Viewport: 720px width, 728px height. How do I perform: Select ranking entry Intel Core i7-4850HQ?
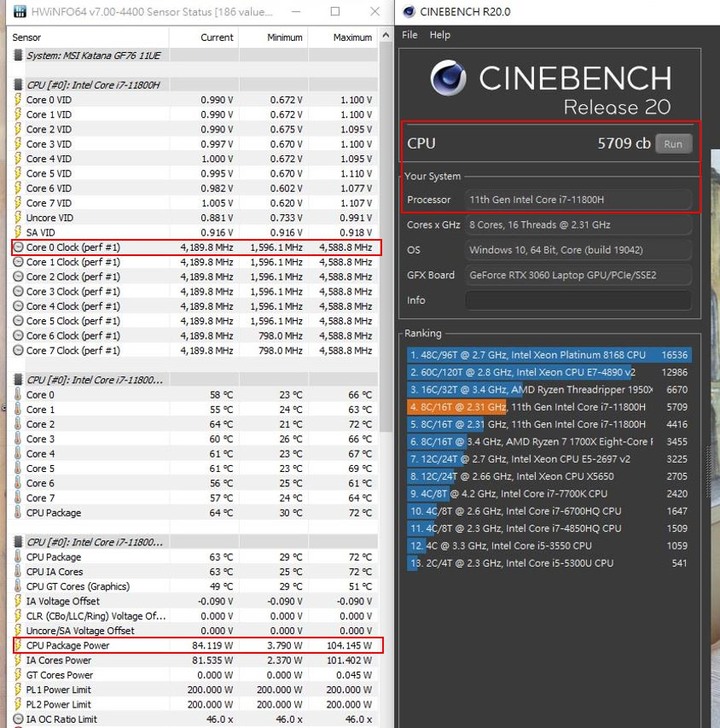(549, 528)
